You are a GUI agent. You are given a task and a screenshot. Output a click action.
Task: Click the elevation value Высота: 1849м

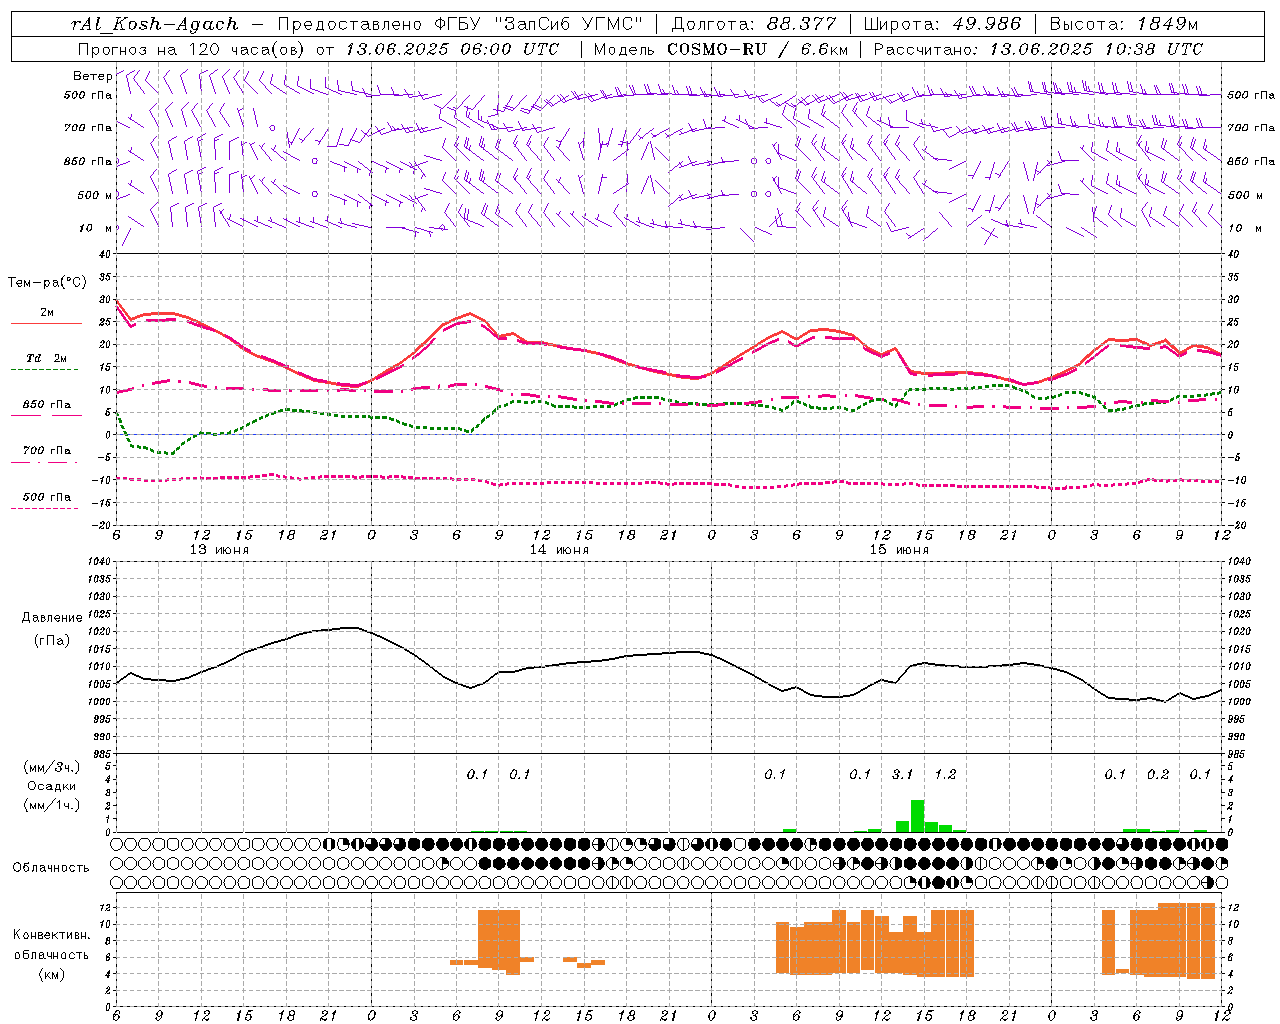point(1124,24)
